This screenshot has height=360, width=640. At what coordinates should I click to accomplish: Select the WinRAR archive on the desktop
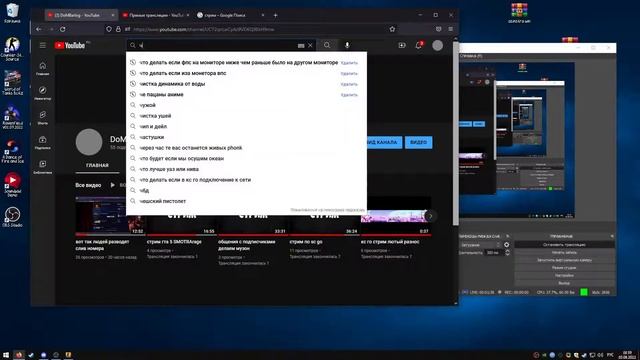519,13
